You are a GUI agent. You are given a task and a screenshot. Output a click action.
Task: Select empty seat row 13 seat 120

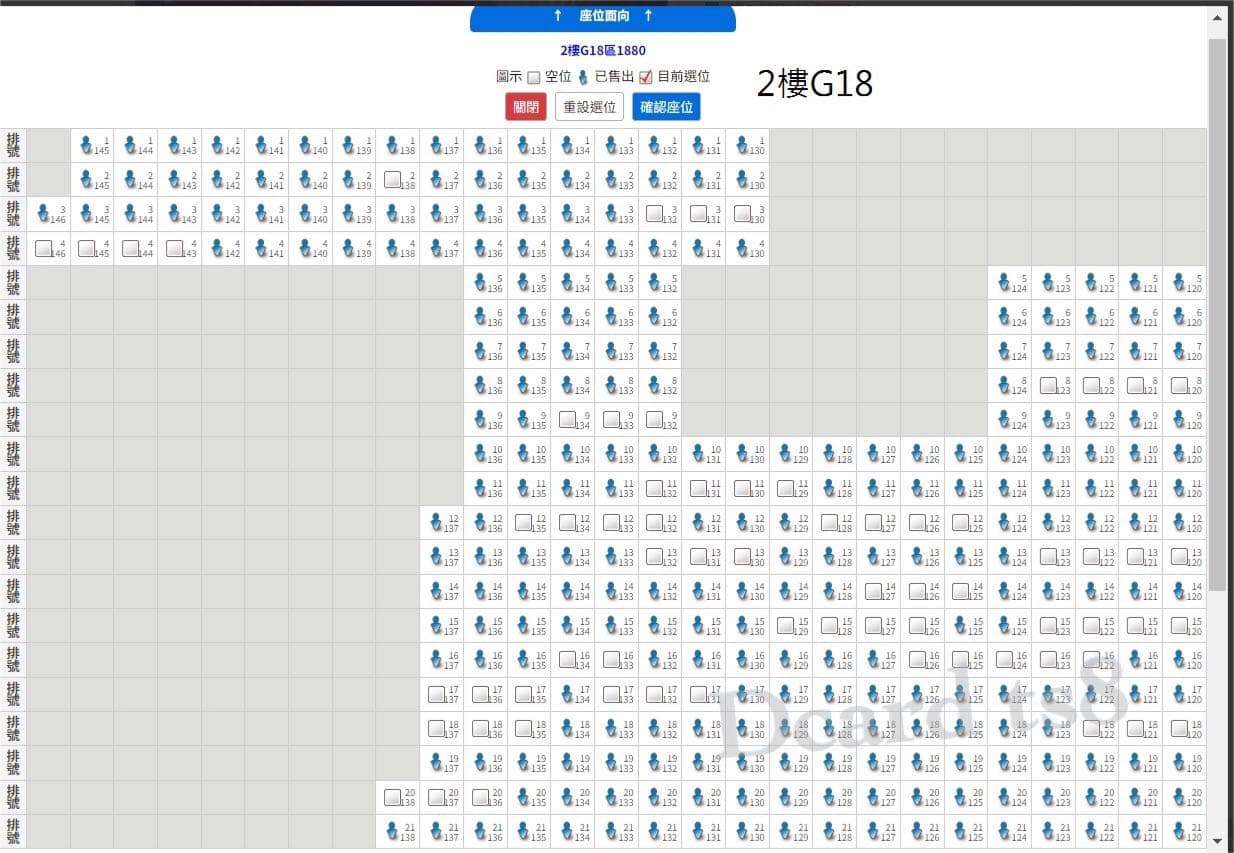click(x=1180, y=556)
